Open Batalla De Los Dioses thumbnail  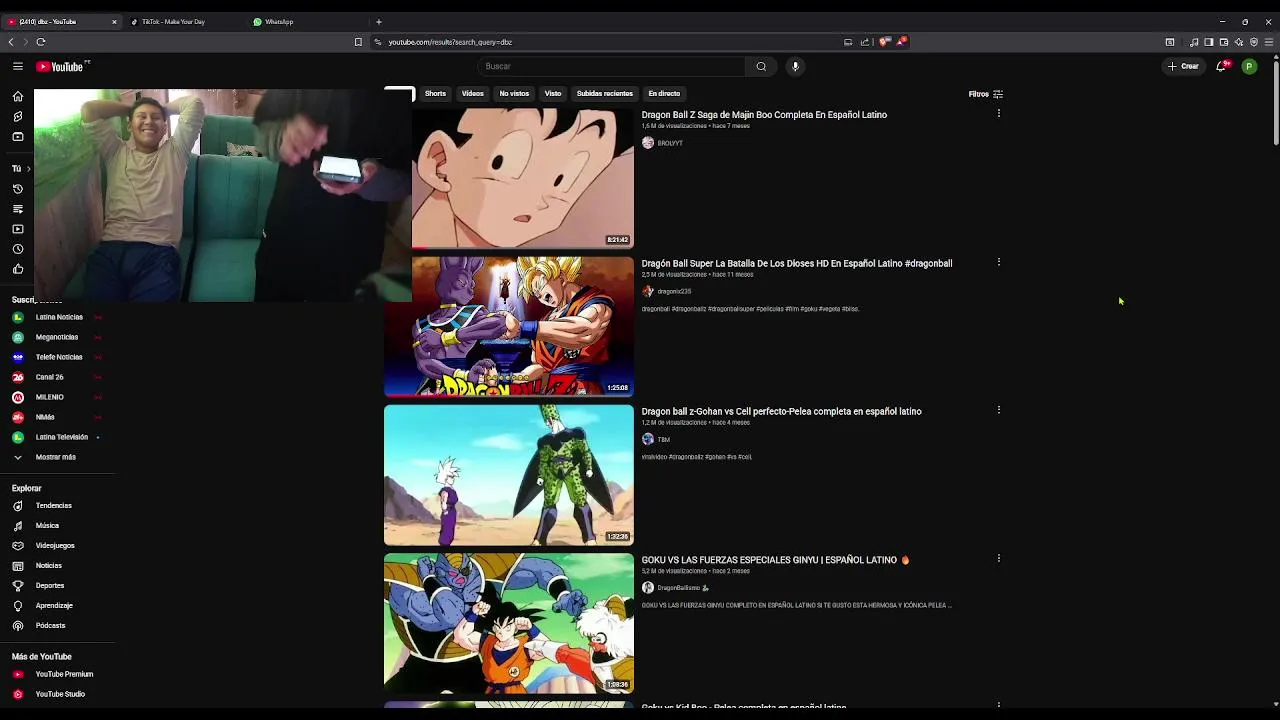click(509, 327)
